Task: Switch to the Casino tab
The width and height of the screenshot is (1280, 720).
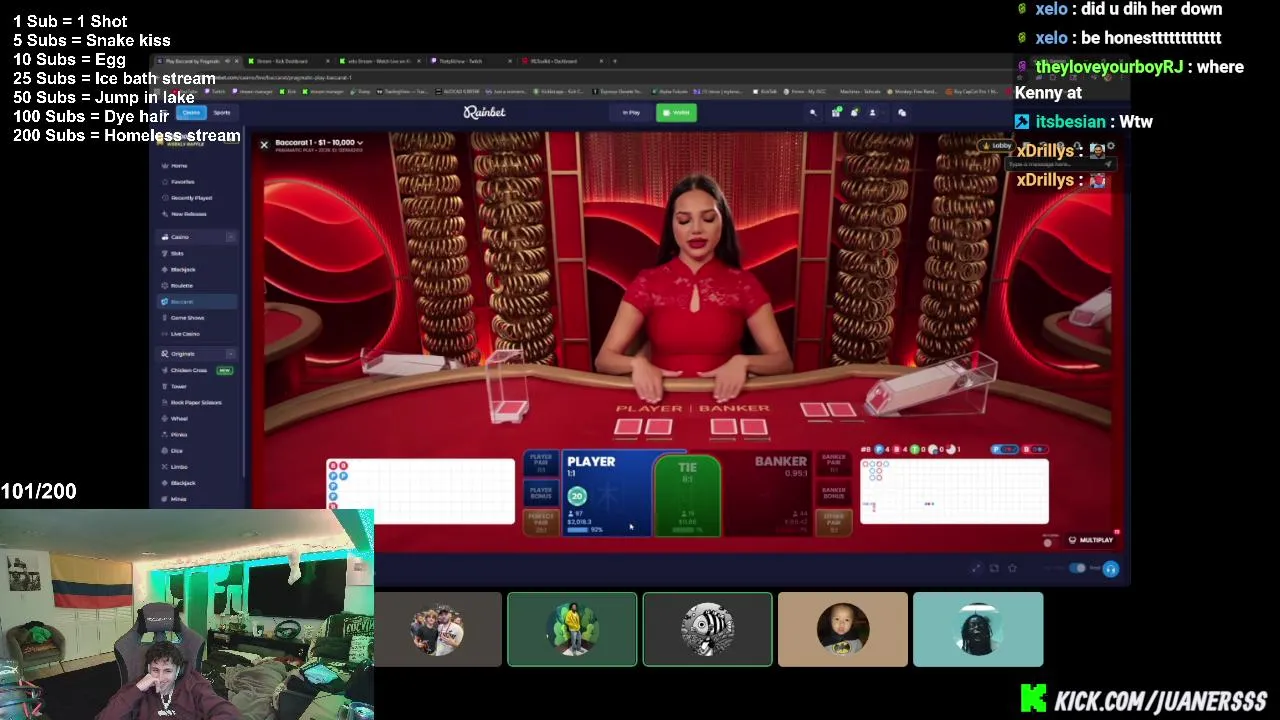Action: point(191,112)
